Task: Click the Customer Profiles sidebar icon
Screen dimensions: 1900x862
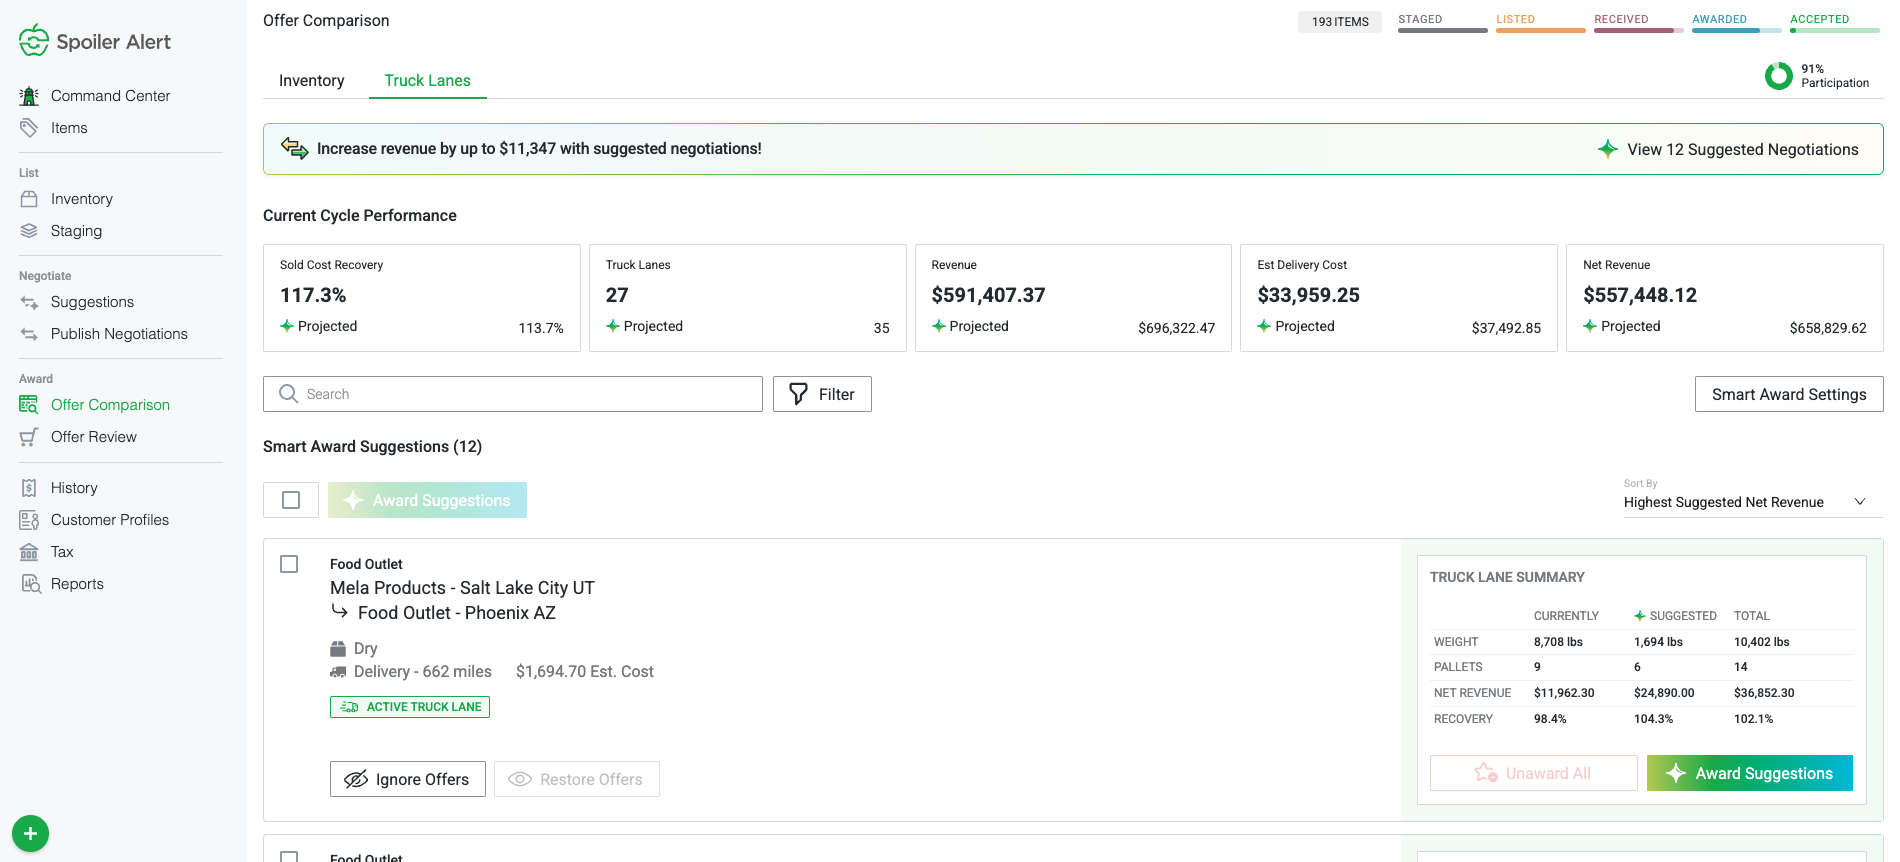Action: click(29, 520)
